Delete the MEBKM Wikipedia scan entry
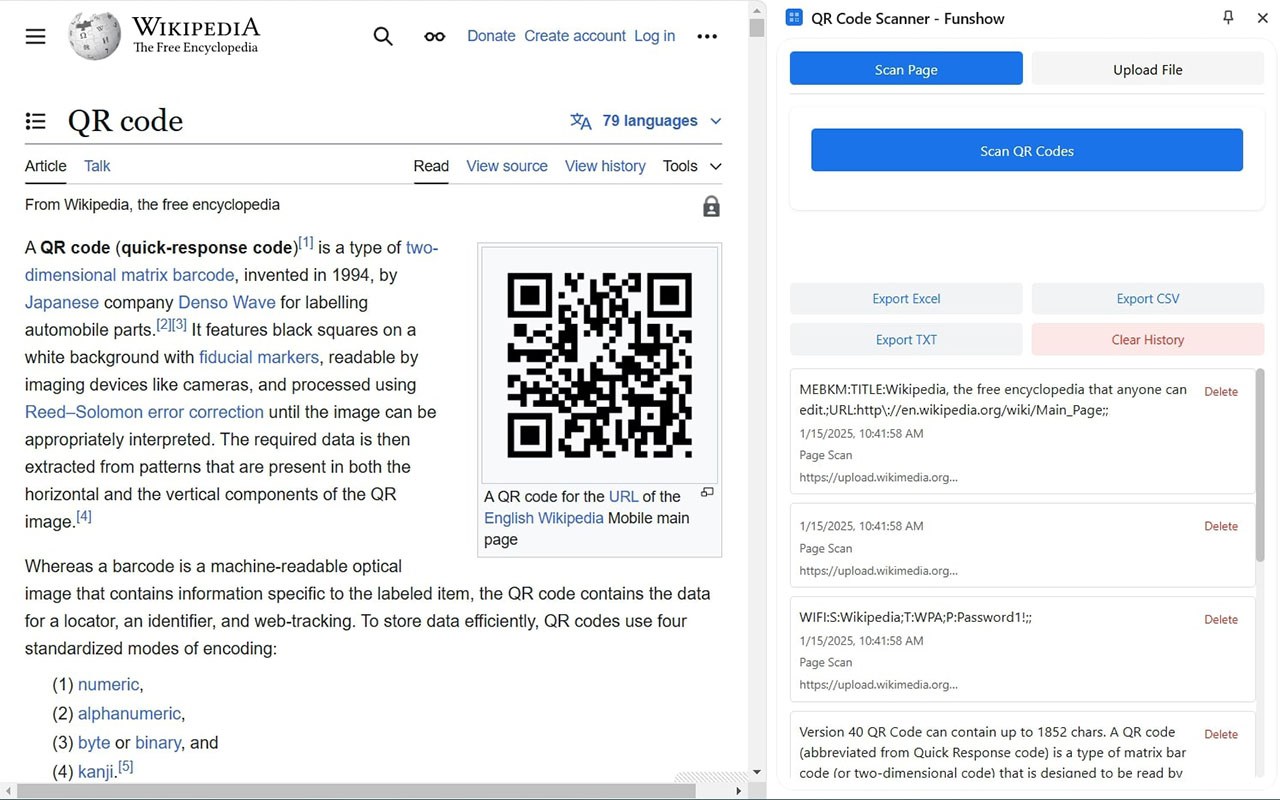 click(1221, 391)
